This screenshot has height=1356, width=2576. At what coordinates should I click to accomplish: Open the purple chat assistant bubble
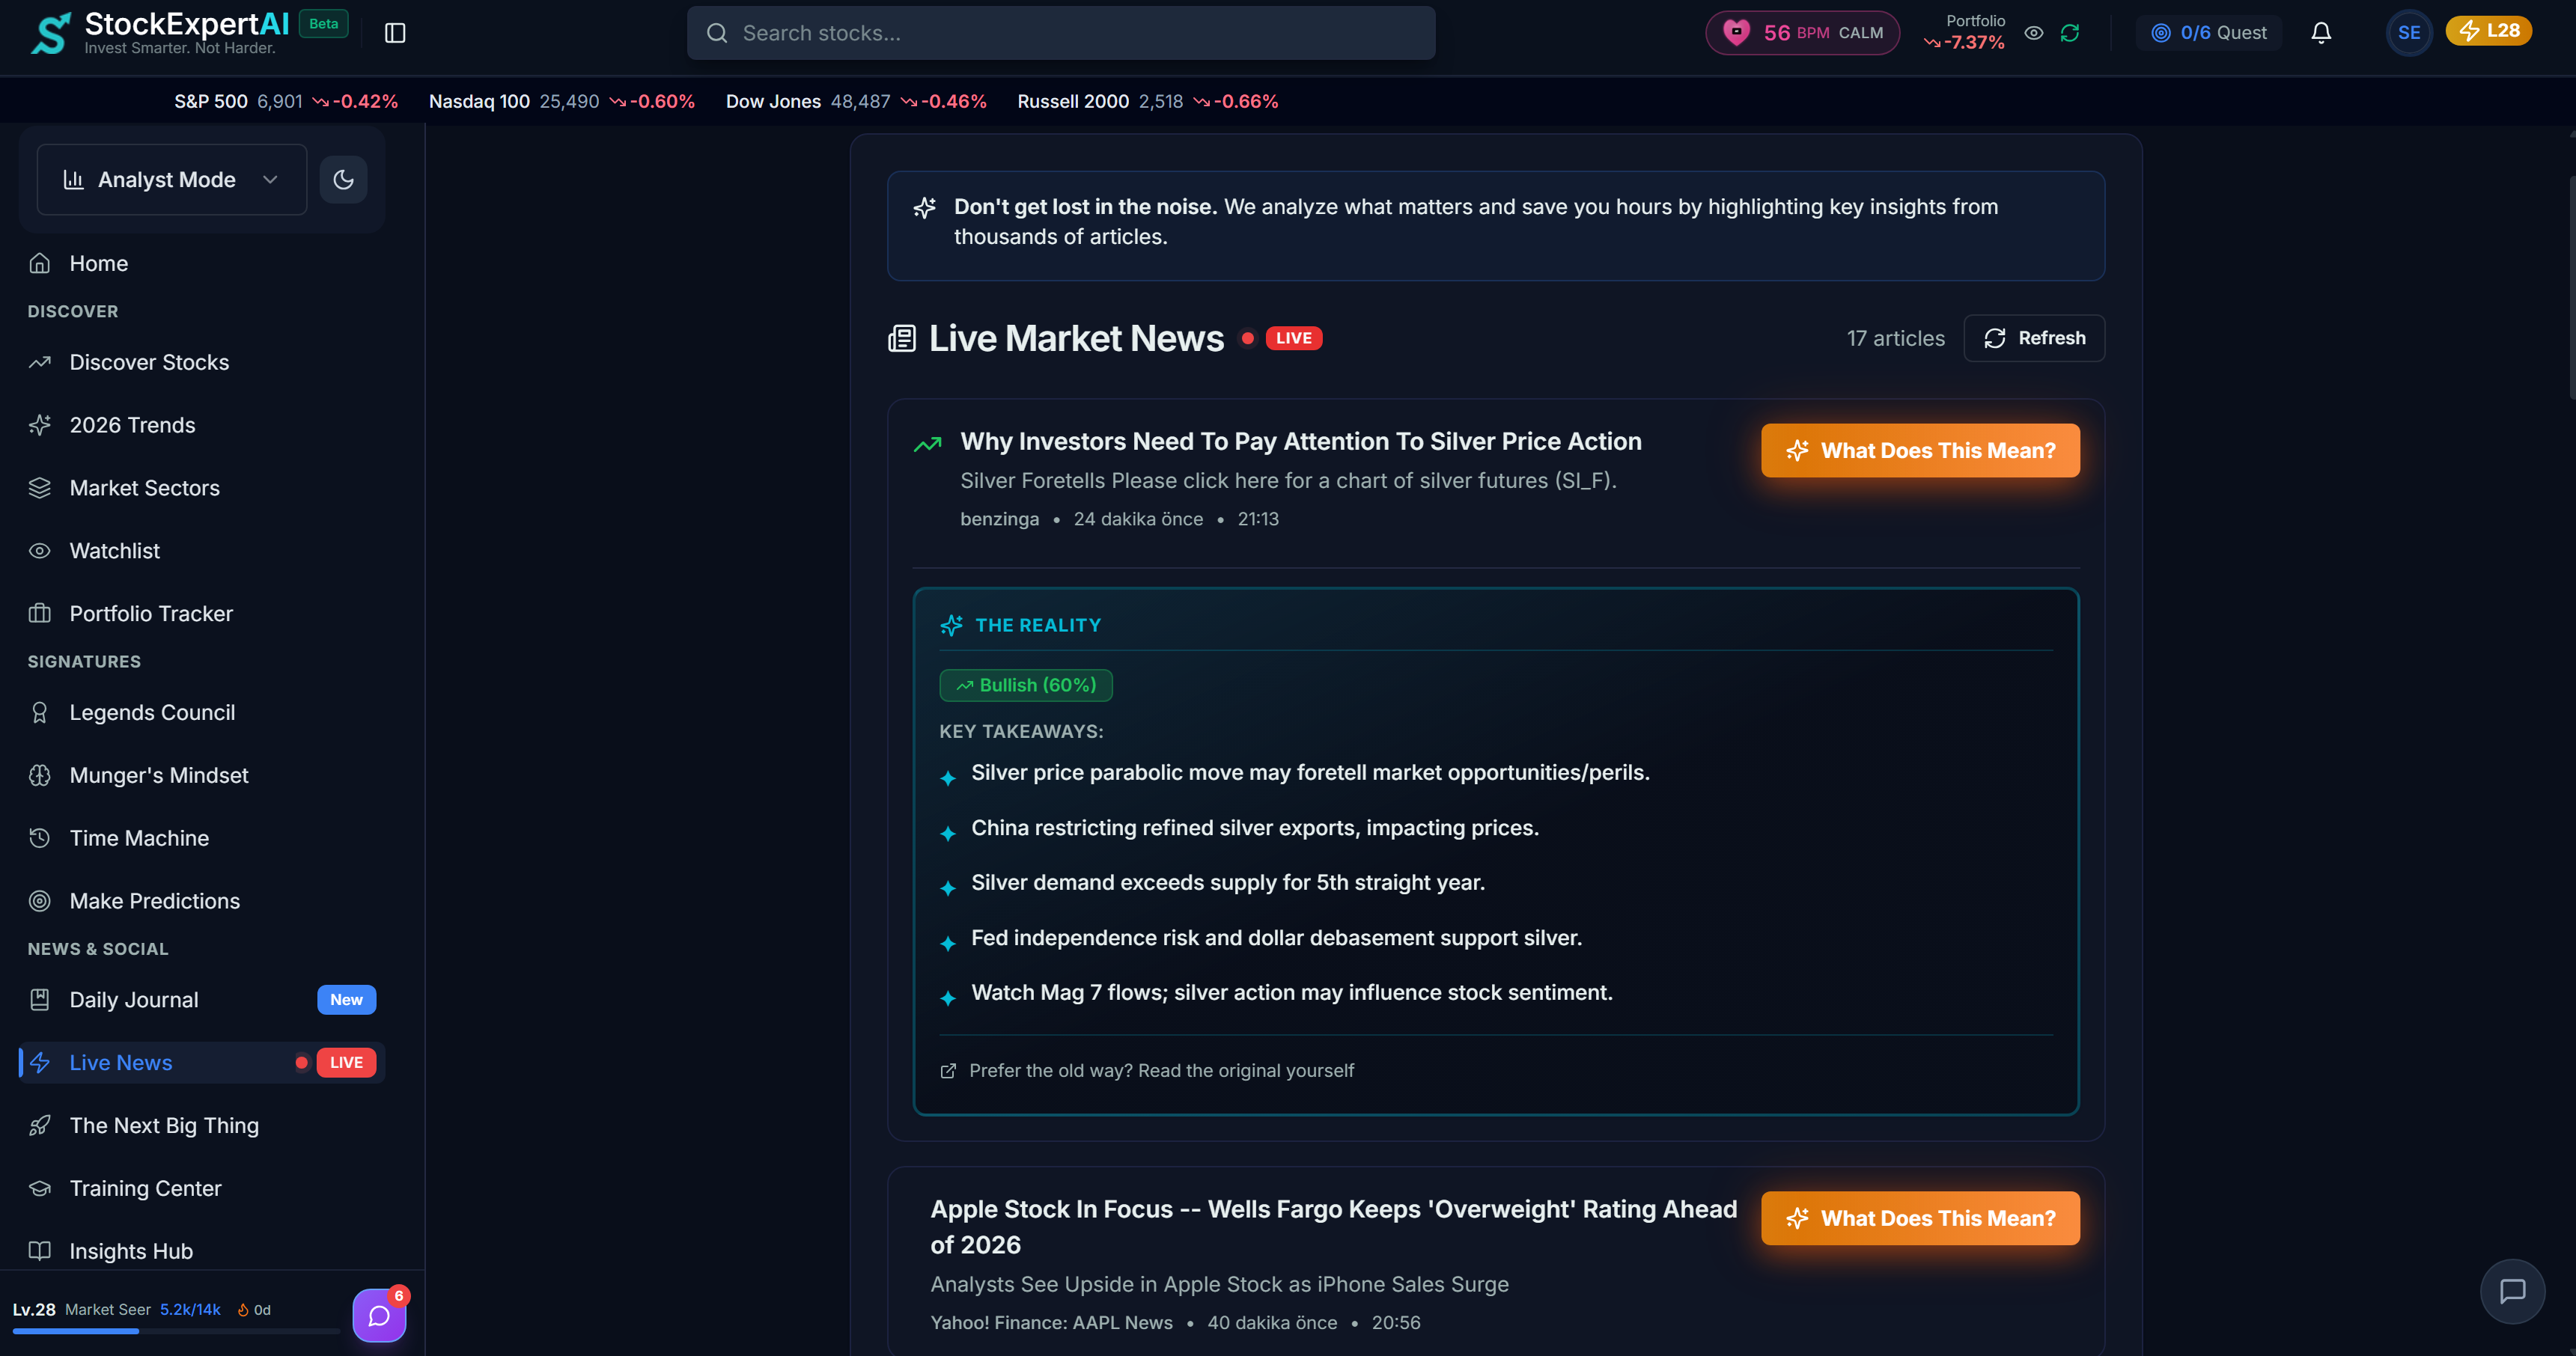(378, 1315)
